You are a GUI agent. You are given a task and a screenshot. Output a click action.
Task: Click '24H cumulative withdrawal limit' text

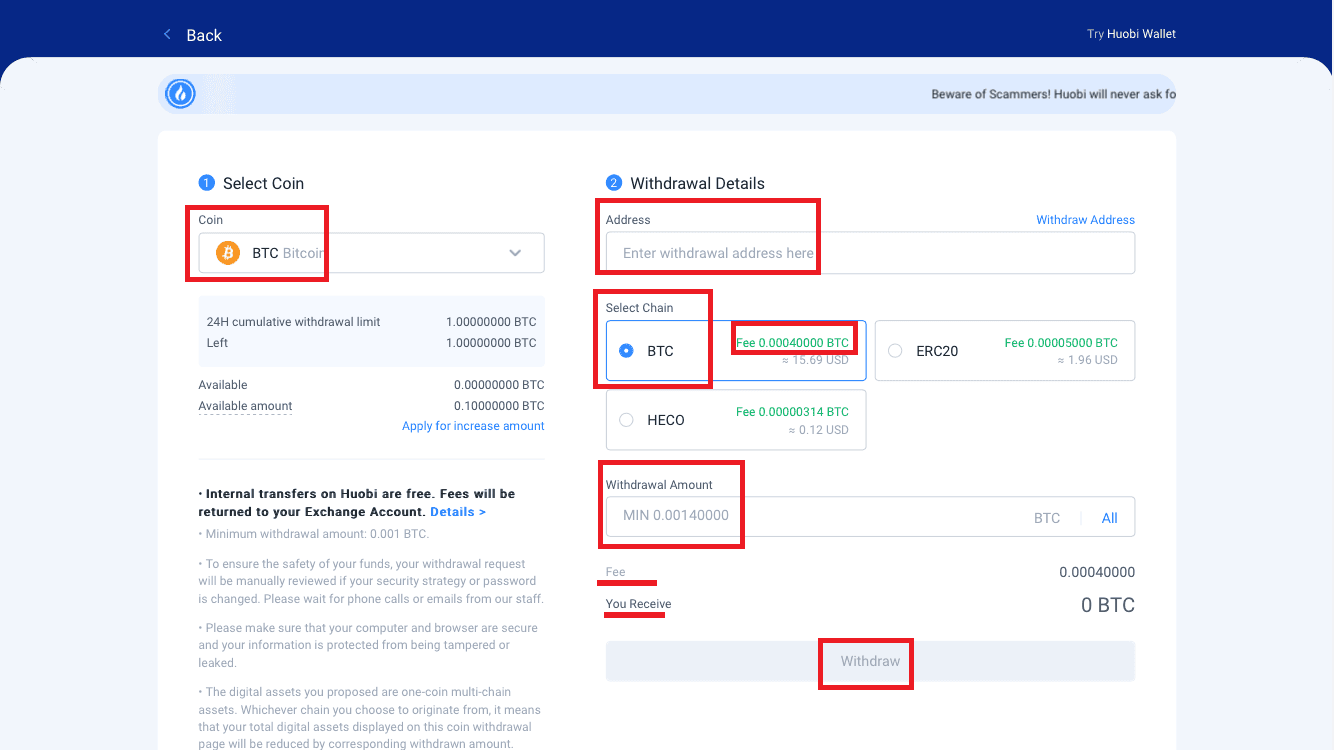pos(293,322)
